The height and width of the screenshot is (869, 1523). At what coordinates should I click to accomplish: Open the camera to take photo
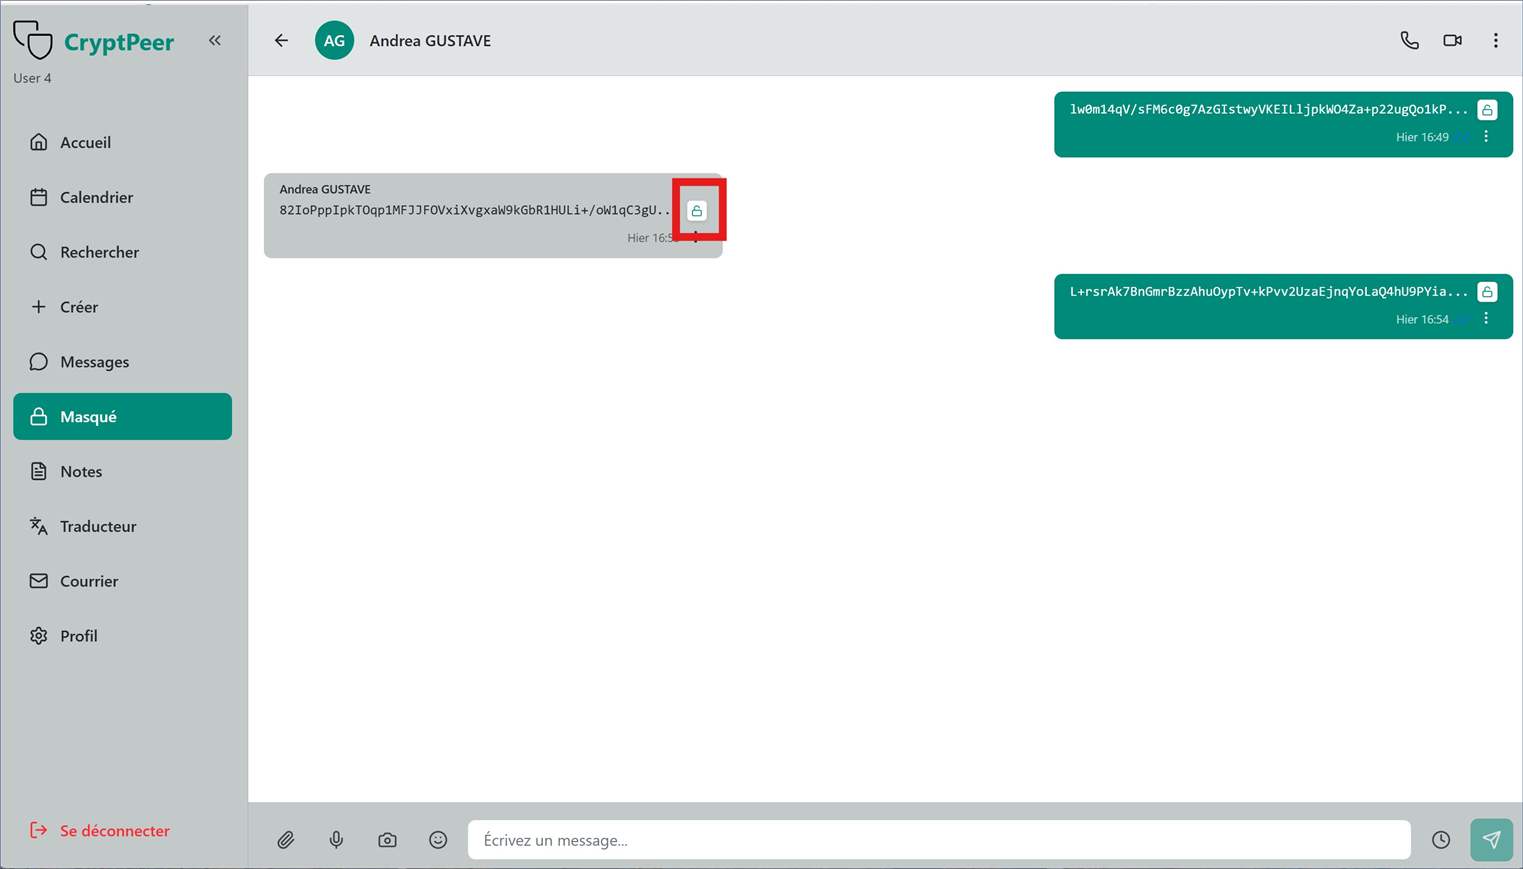coord(387,840)
